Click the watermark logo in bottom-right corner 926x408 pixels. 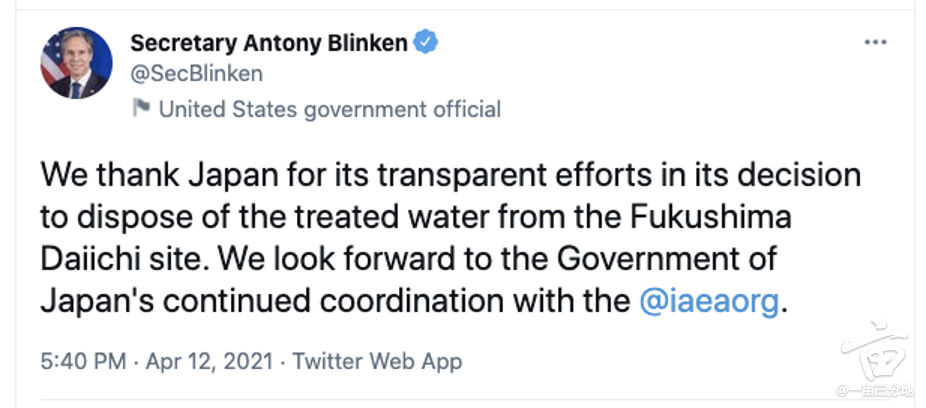(875, 350)
